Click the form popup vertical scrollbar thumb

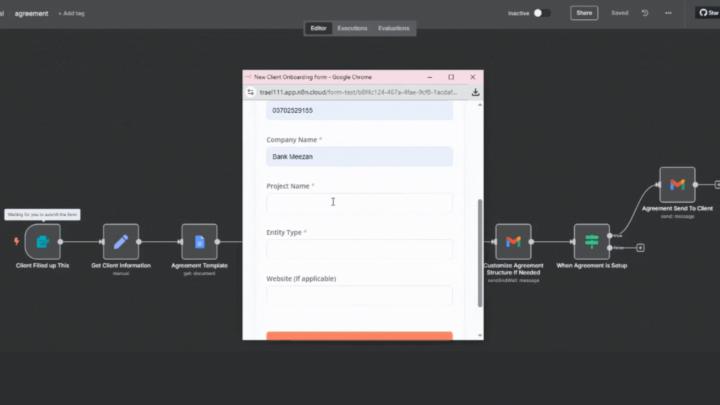tap(480, 253)
